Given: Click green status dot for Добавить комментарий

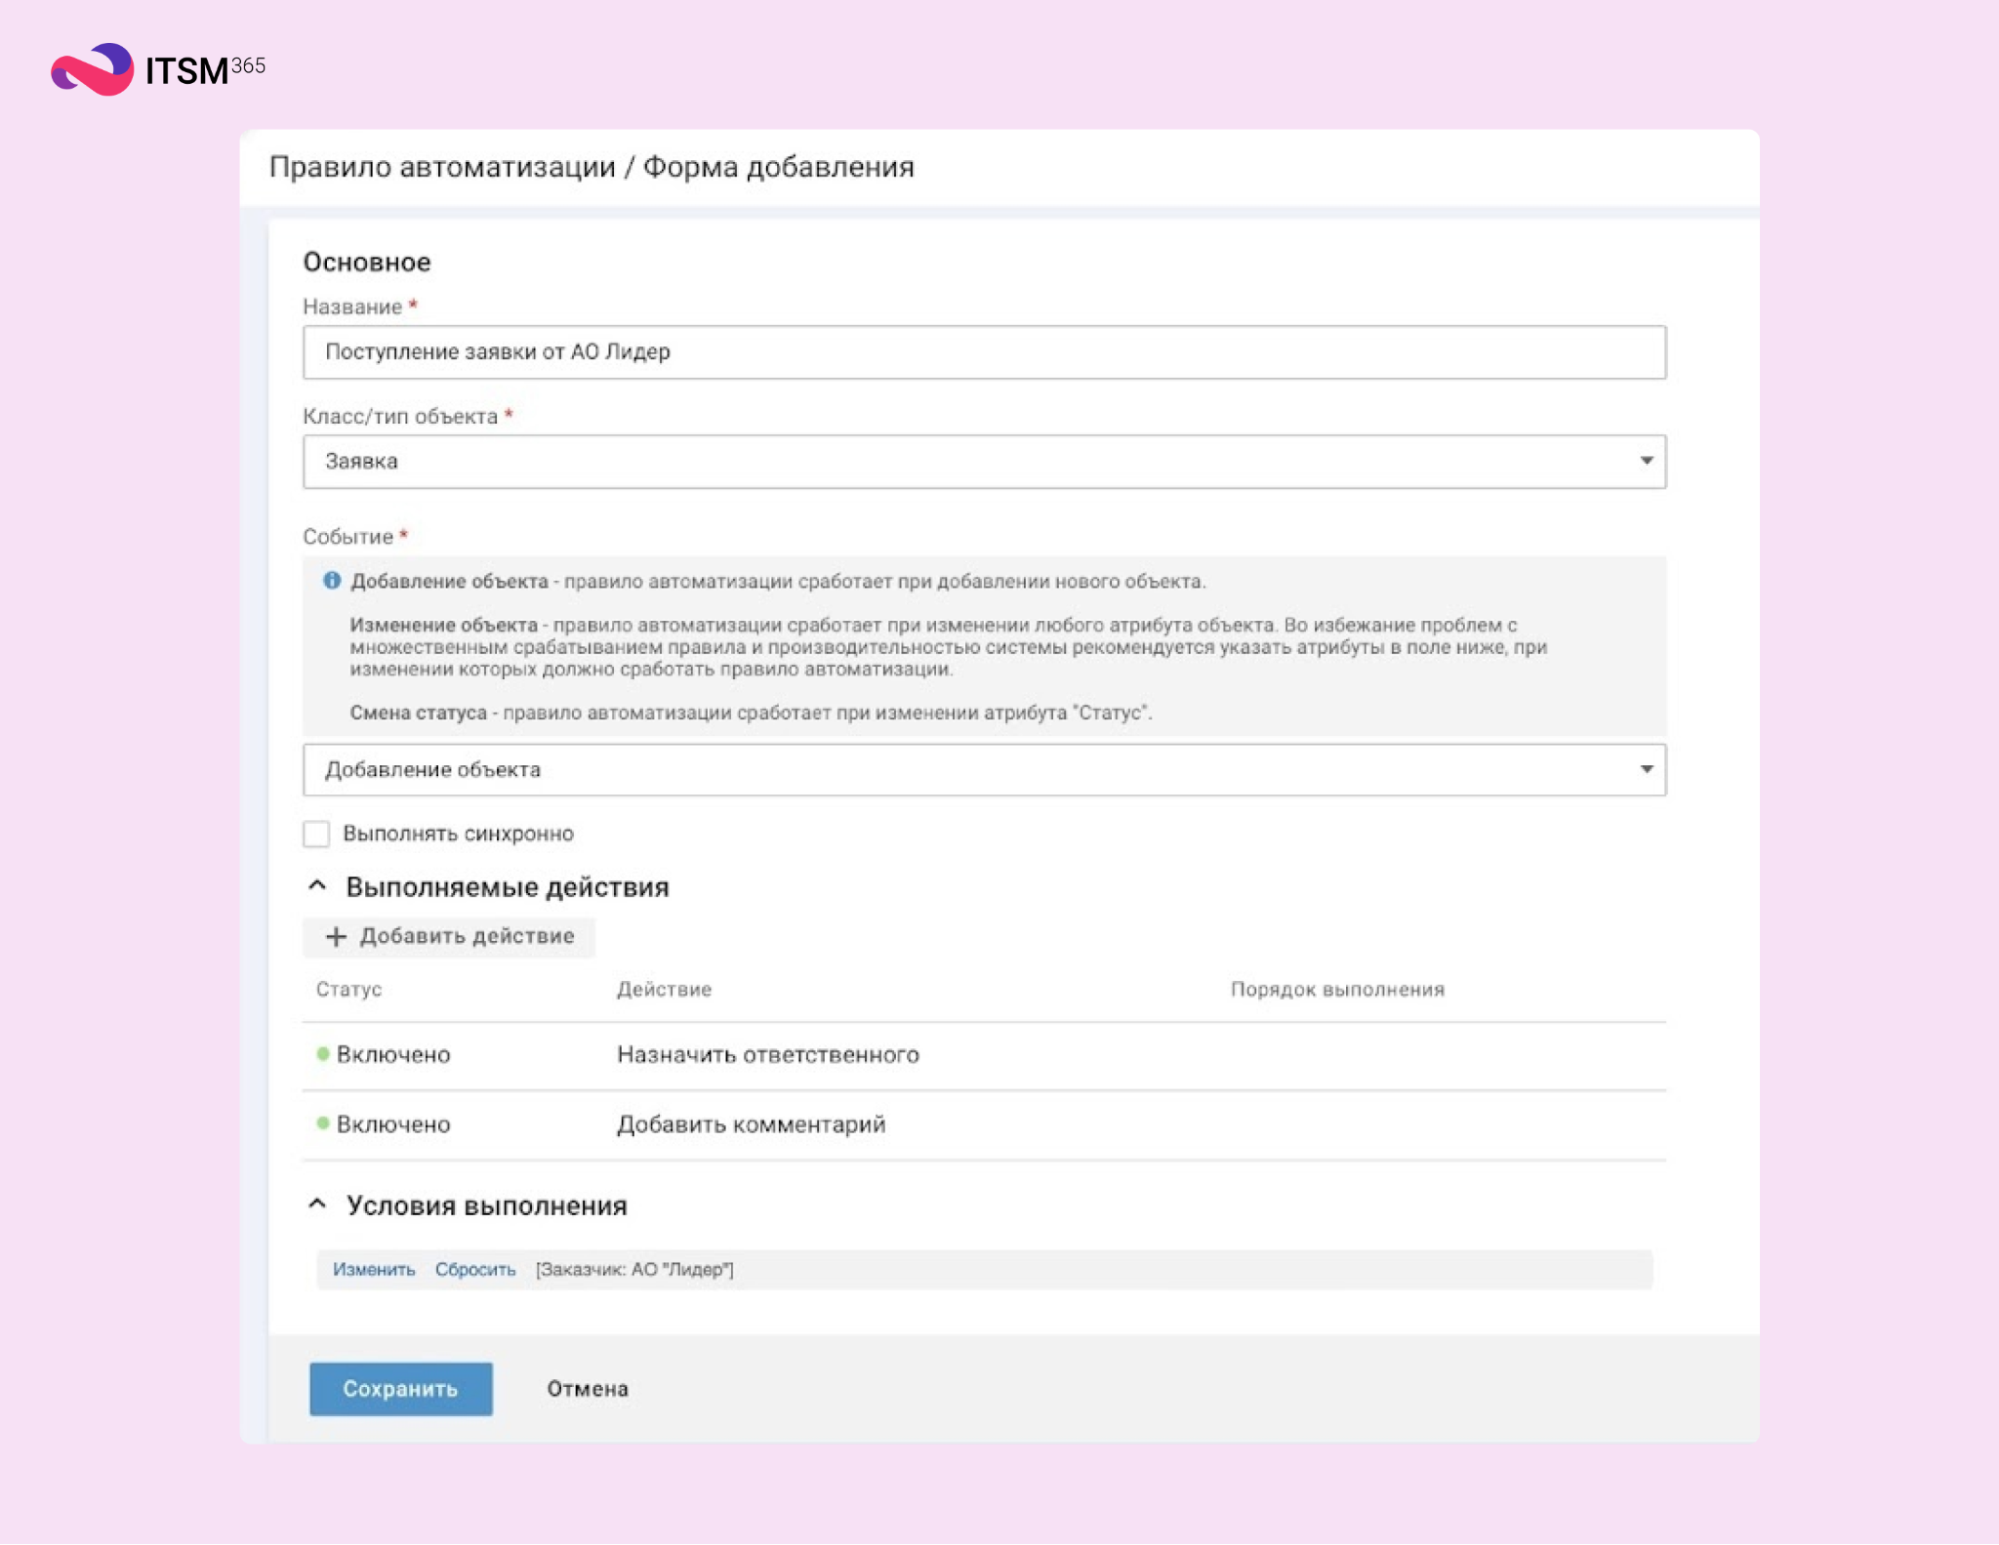Looking at the screenshot, I should pyautogui.click(x=323, y=1123).
